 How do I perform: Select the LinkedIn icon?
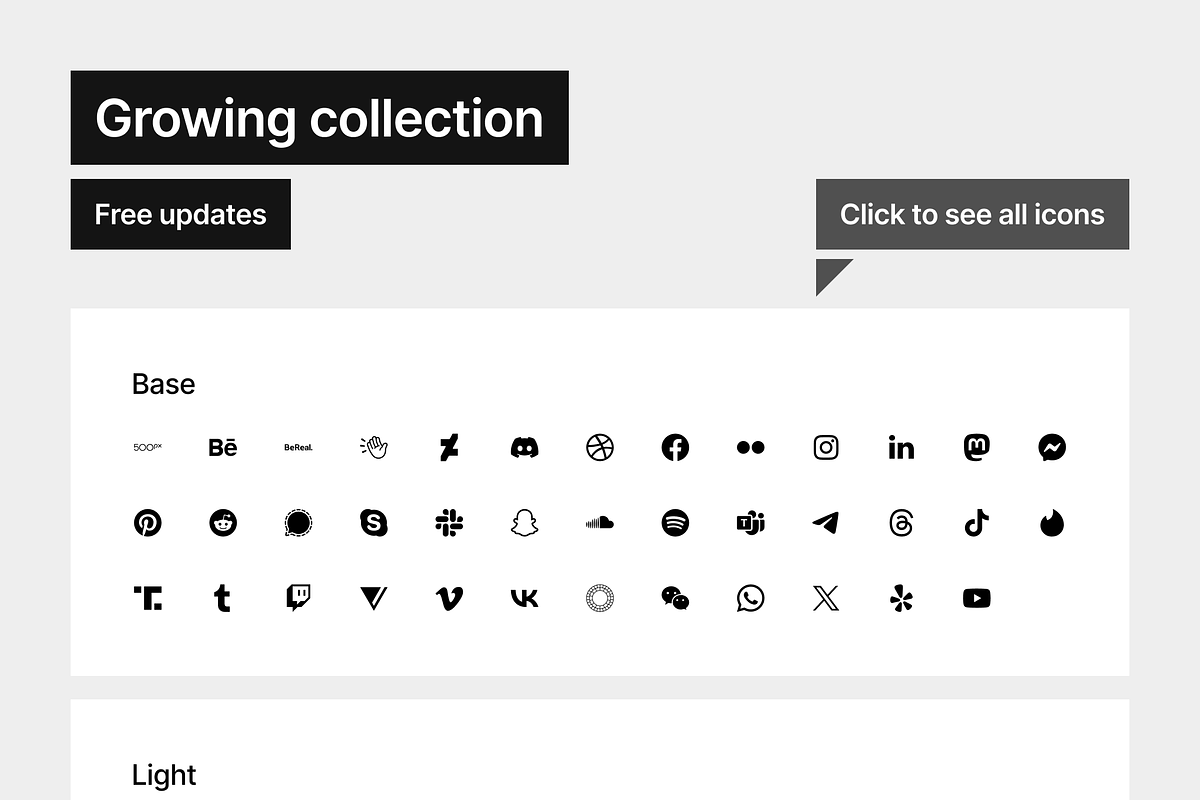point(901,447)
